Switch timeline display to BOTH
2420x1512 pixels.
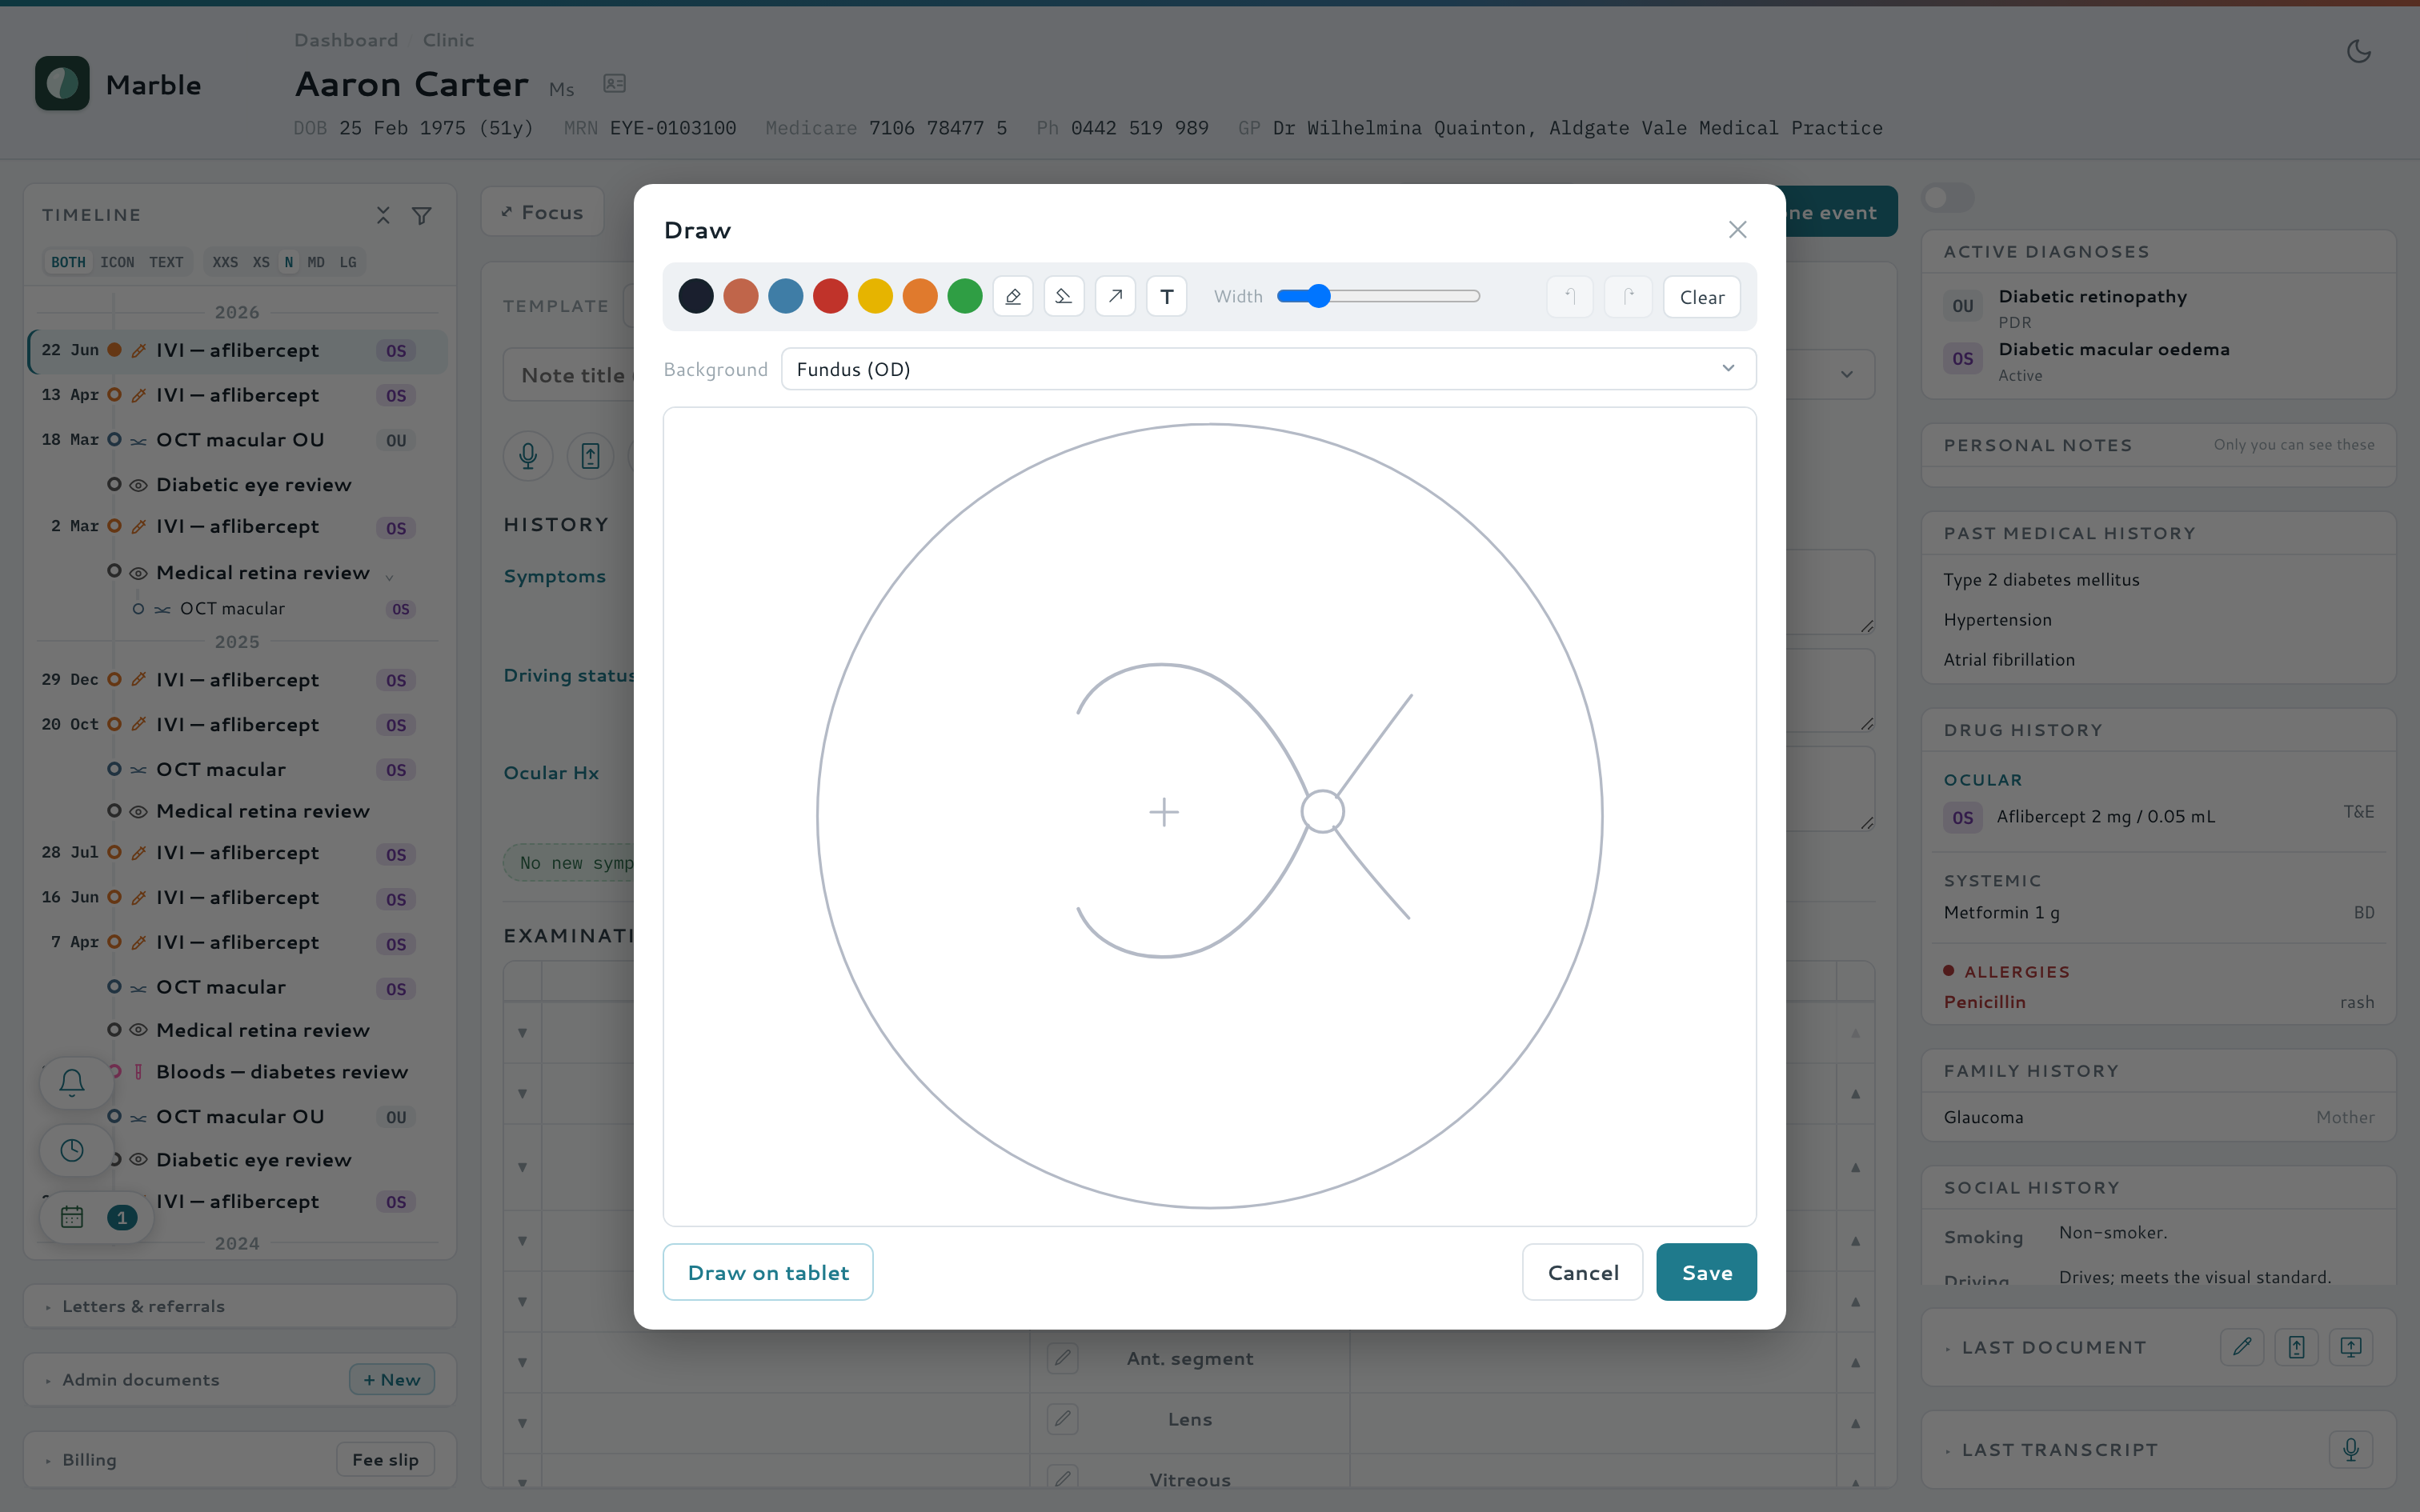tap(68, 262)
